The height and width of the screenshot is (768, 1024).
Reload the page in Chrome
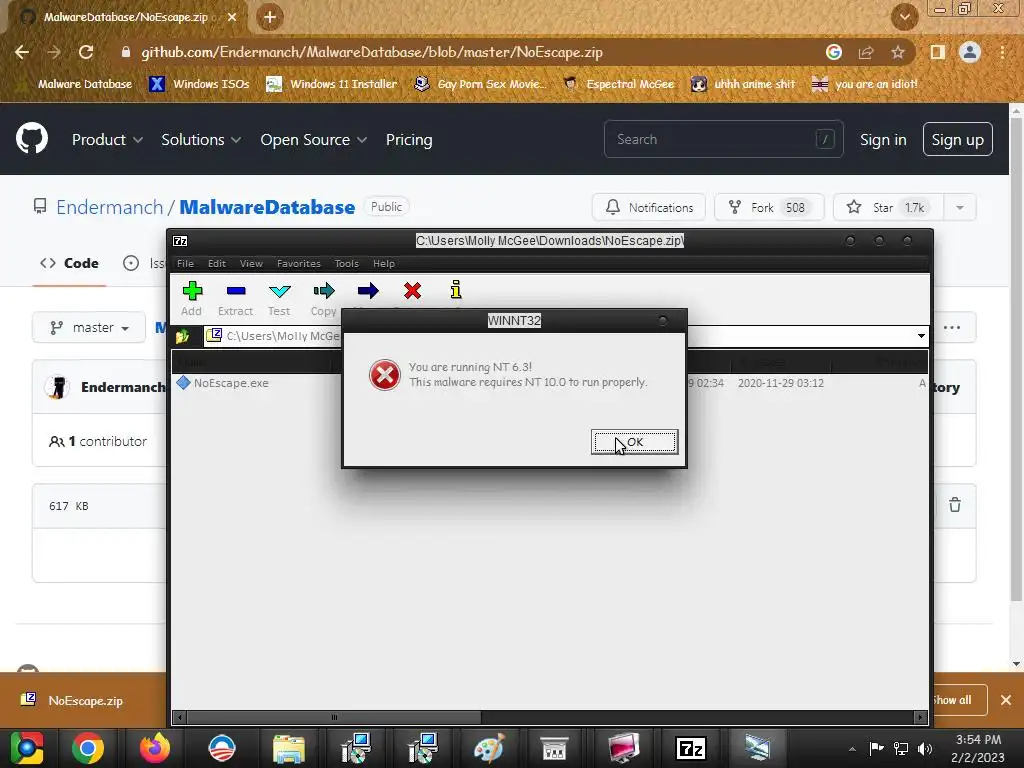[x=86, y=52]
